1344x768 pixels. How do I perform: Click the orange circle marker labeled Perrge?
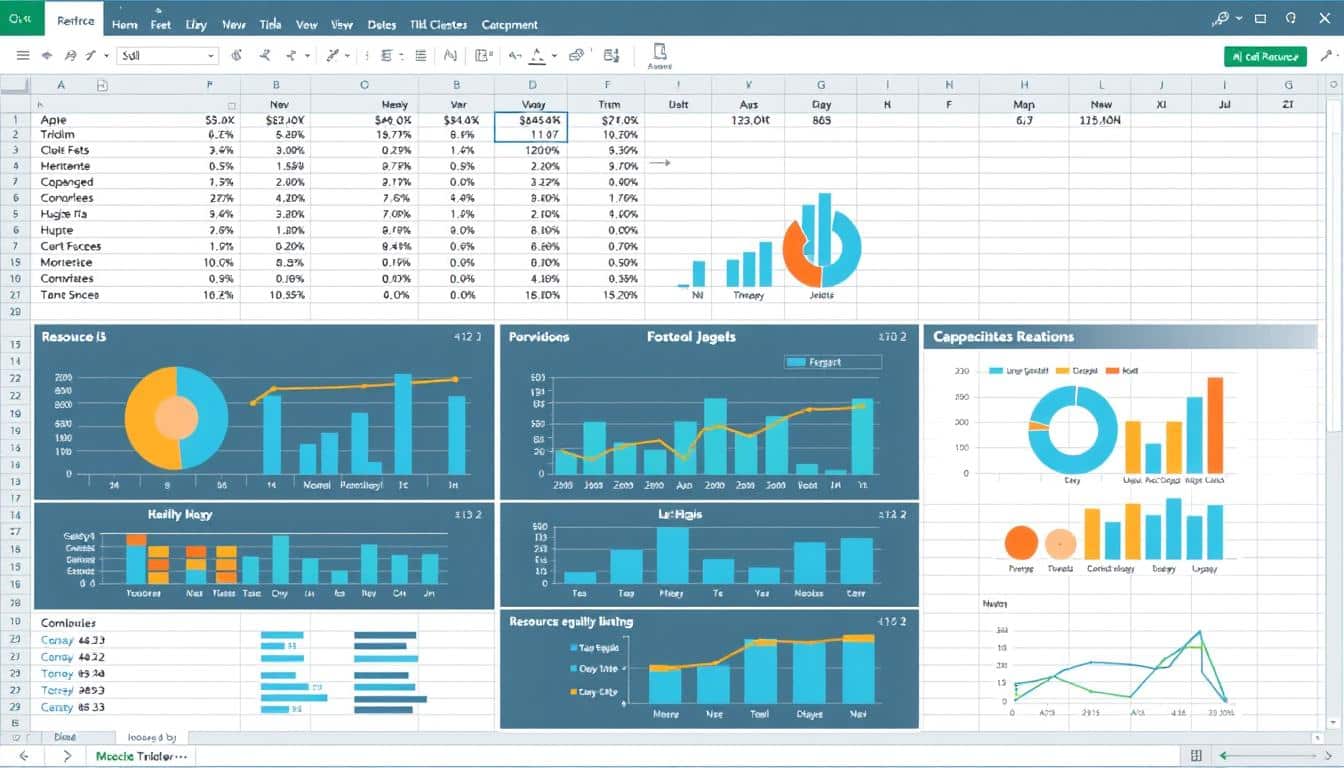coord(1021,542)
